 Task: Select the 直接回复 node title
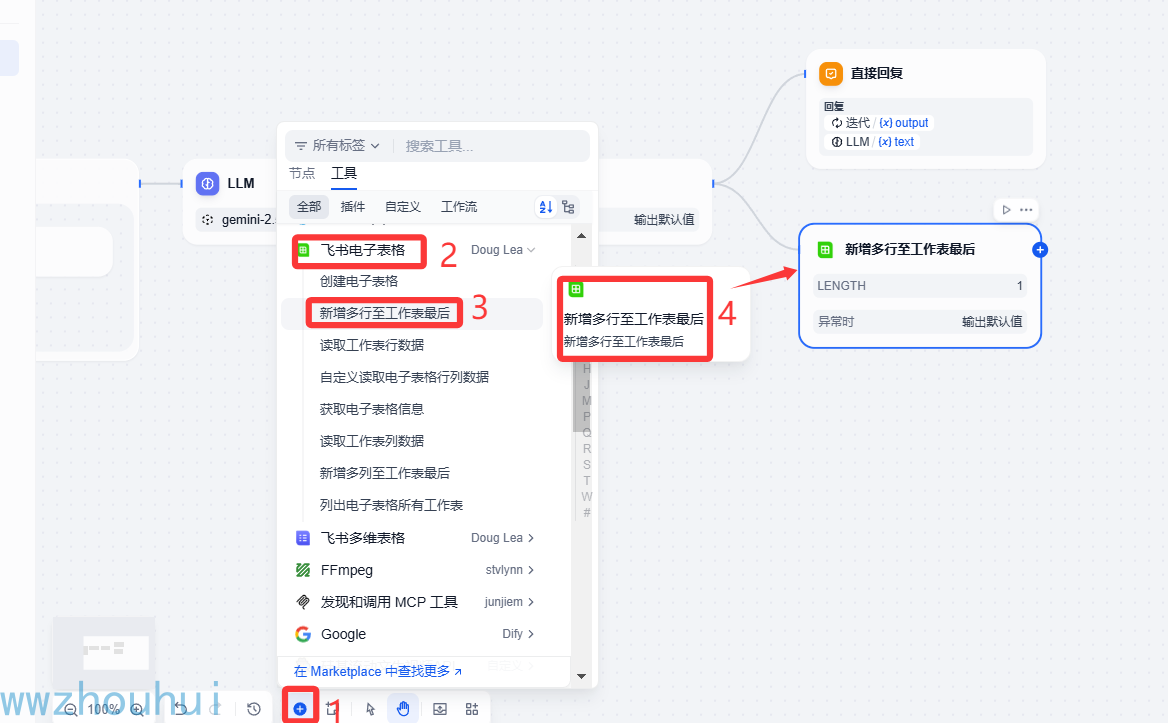877,74
